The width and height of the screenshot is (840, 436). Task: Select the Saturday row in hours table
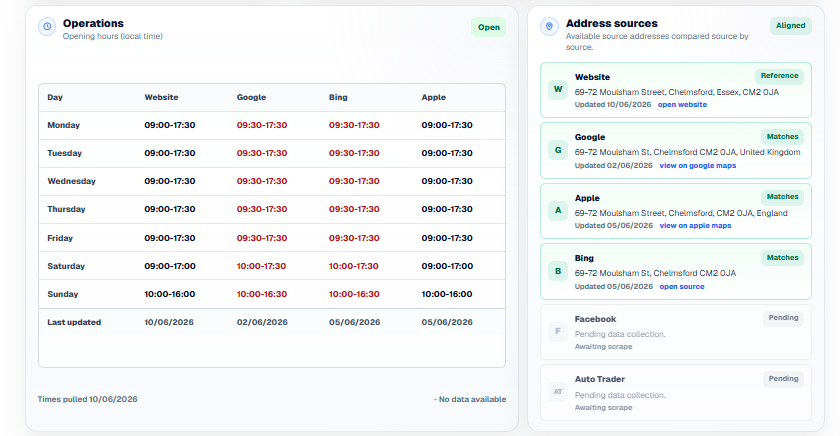click(x=272, y=266)
